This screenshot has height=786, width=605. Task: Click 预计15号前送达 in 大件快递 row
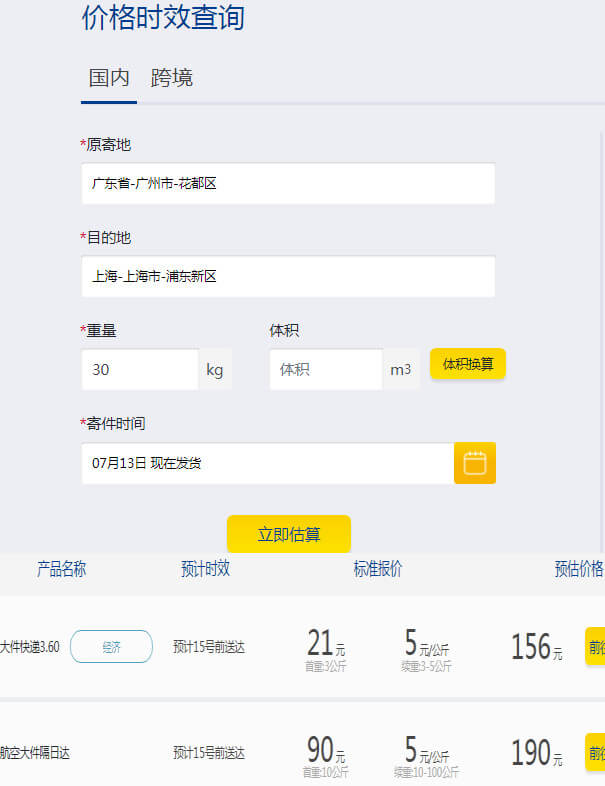(x=209, y=647)
